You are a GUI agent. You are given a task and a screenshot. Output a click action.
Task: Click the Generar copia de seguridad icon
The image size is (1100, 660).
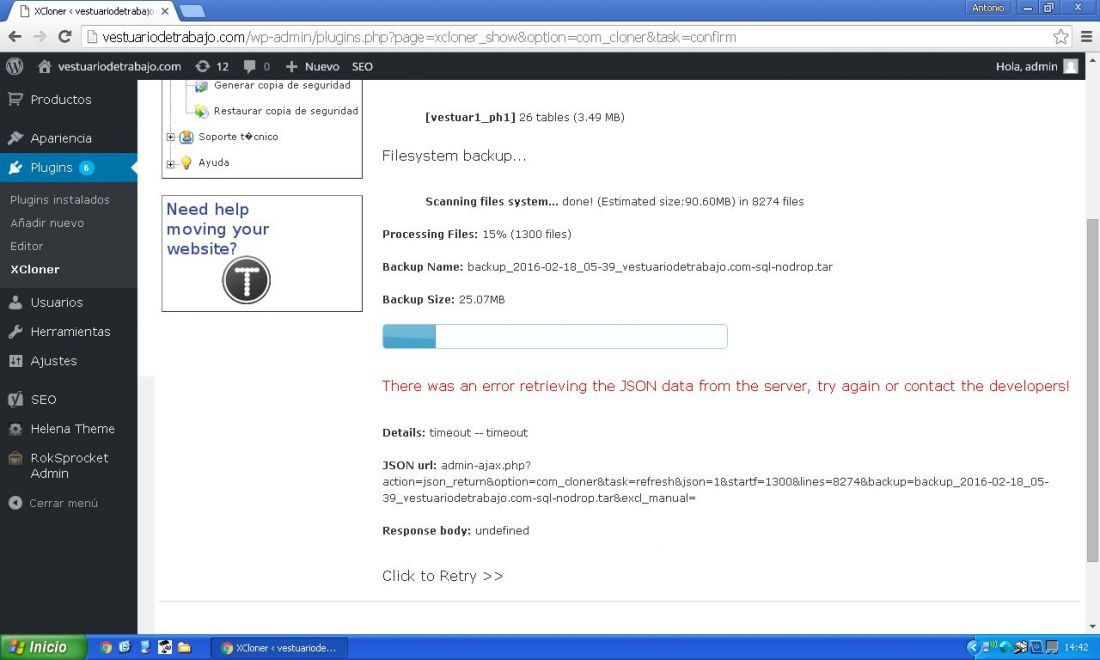point(201,86)
